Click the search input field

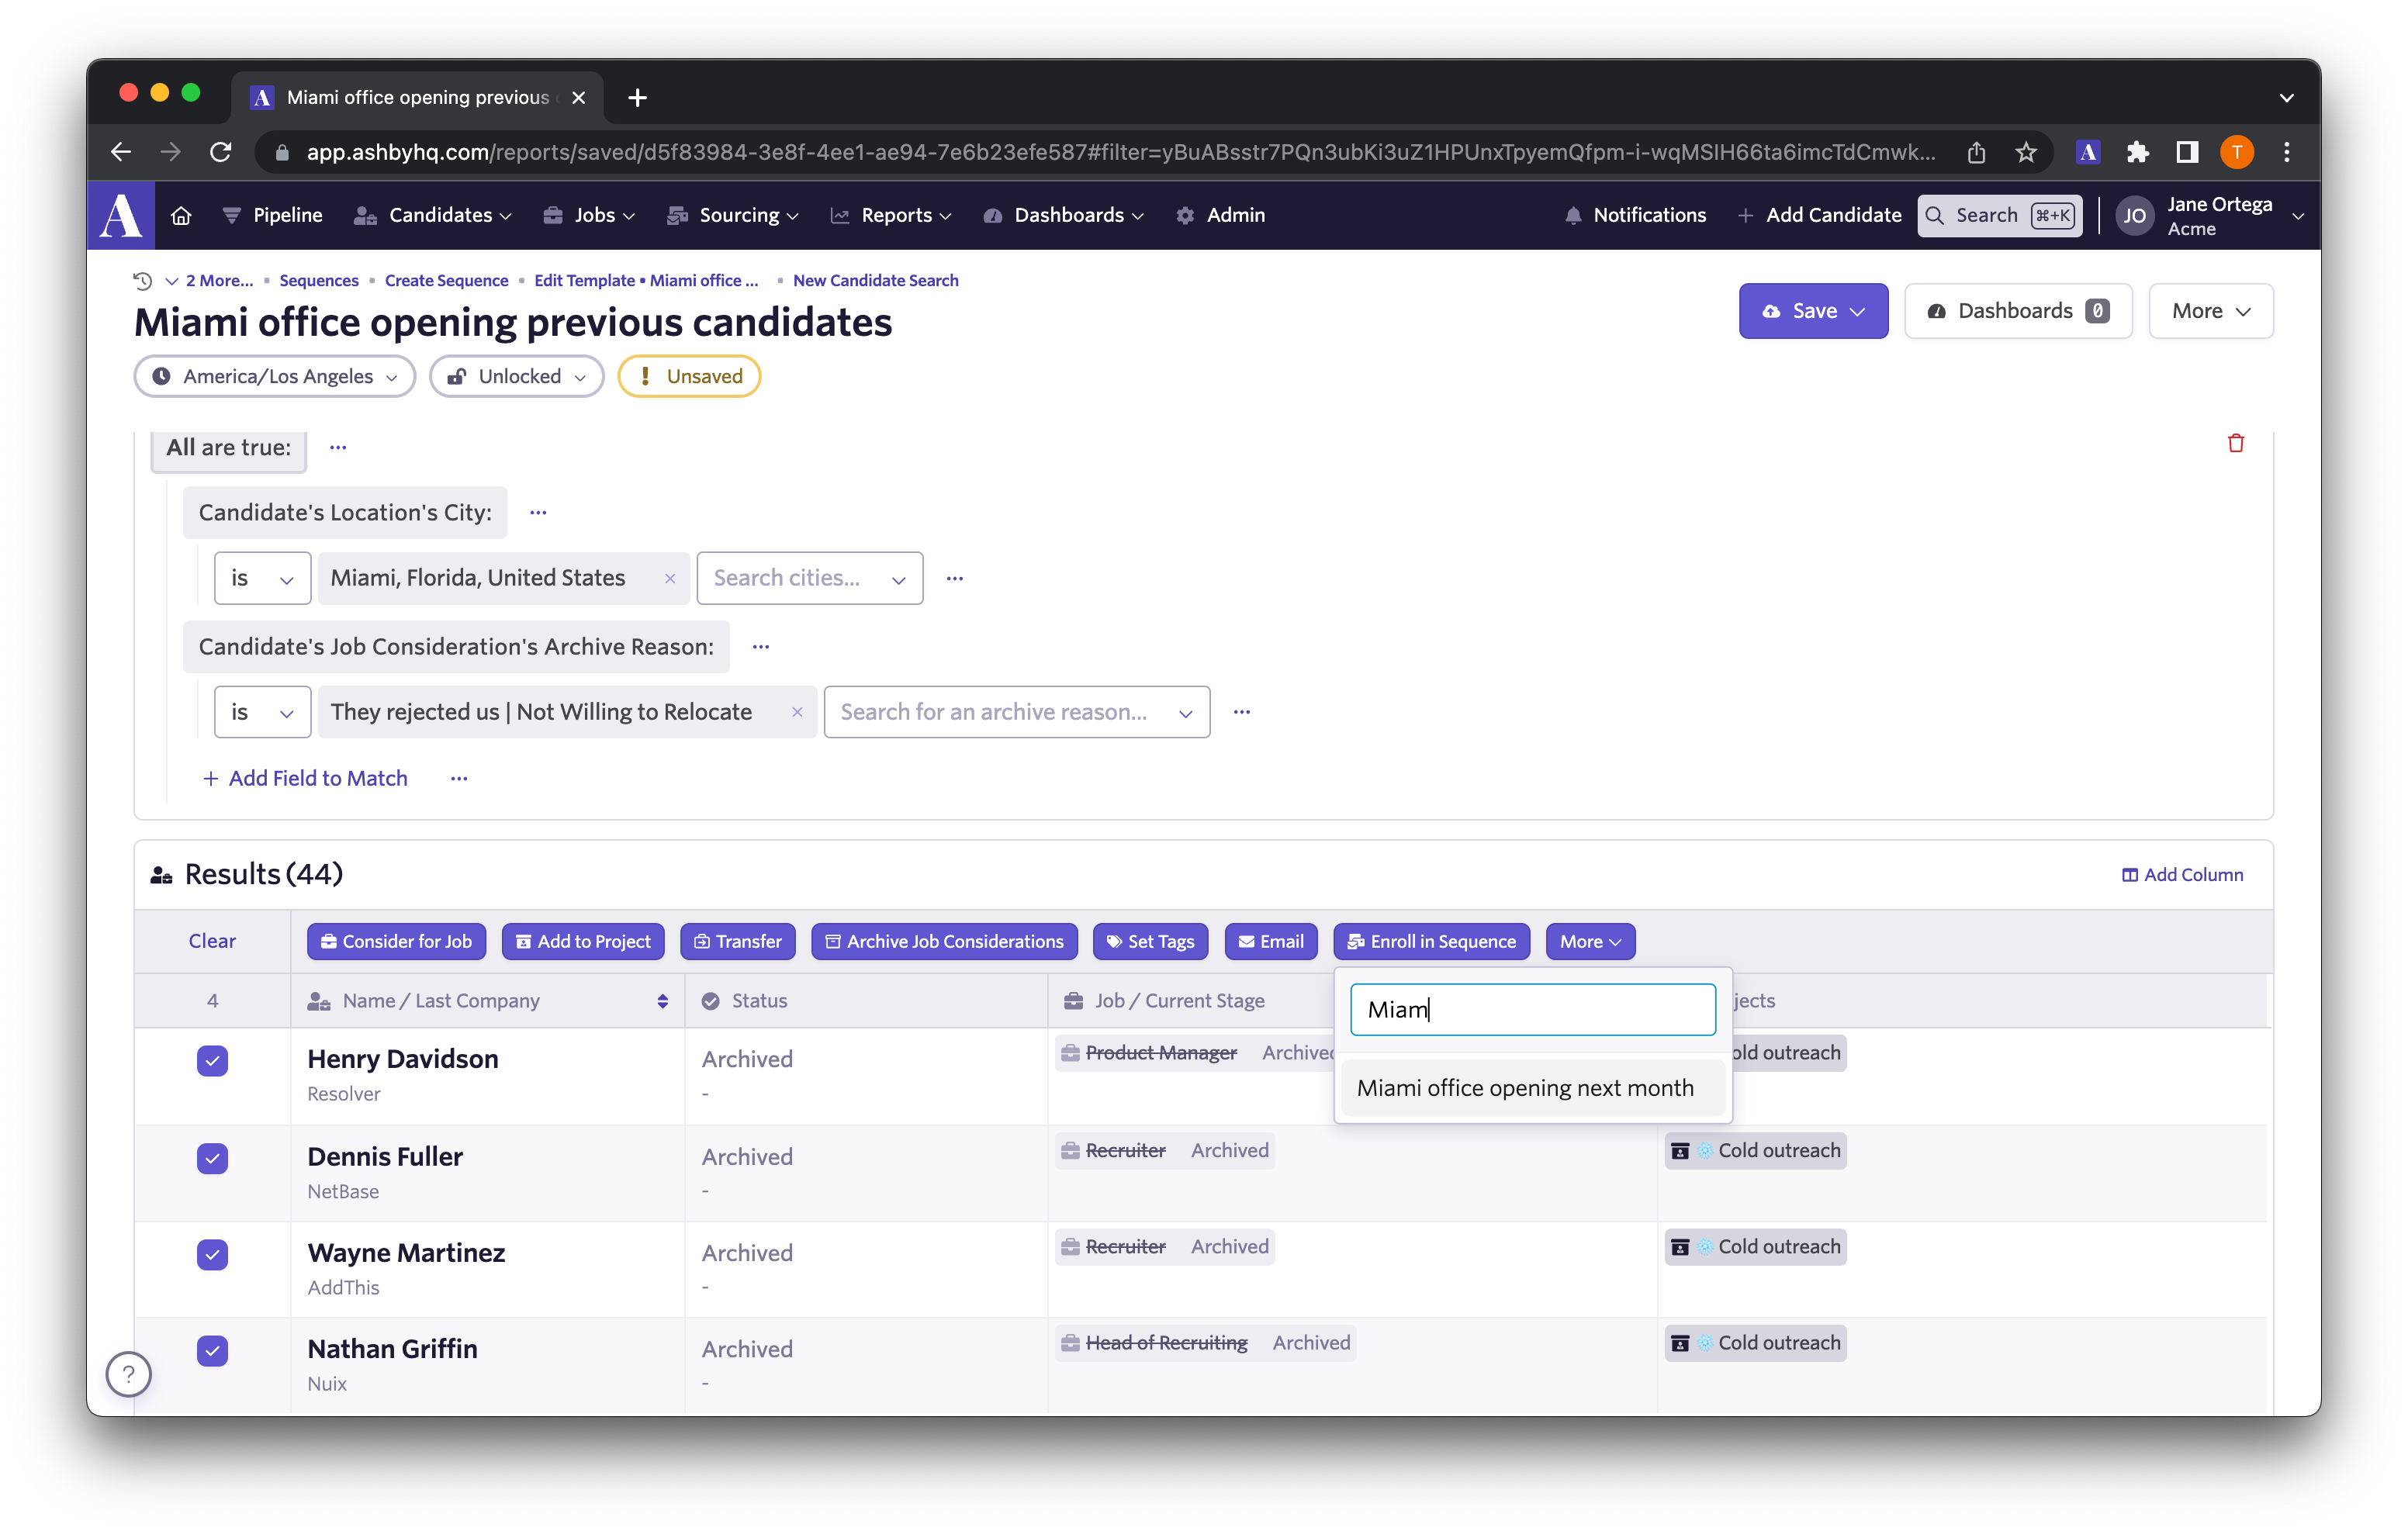[x=1532, y=1008]
